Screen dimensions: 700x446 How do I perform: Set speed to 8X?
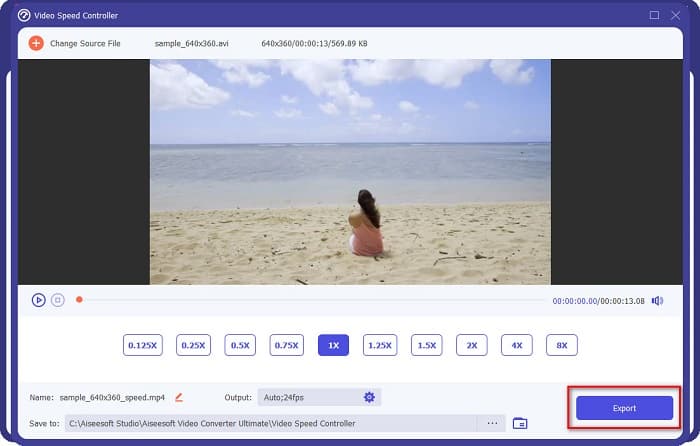point(562,345)
